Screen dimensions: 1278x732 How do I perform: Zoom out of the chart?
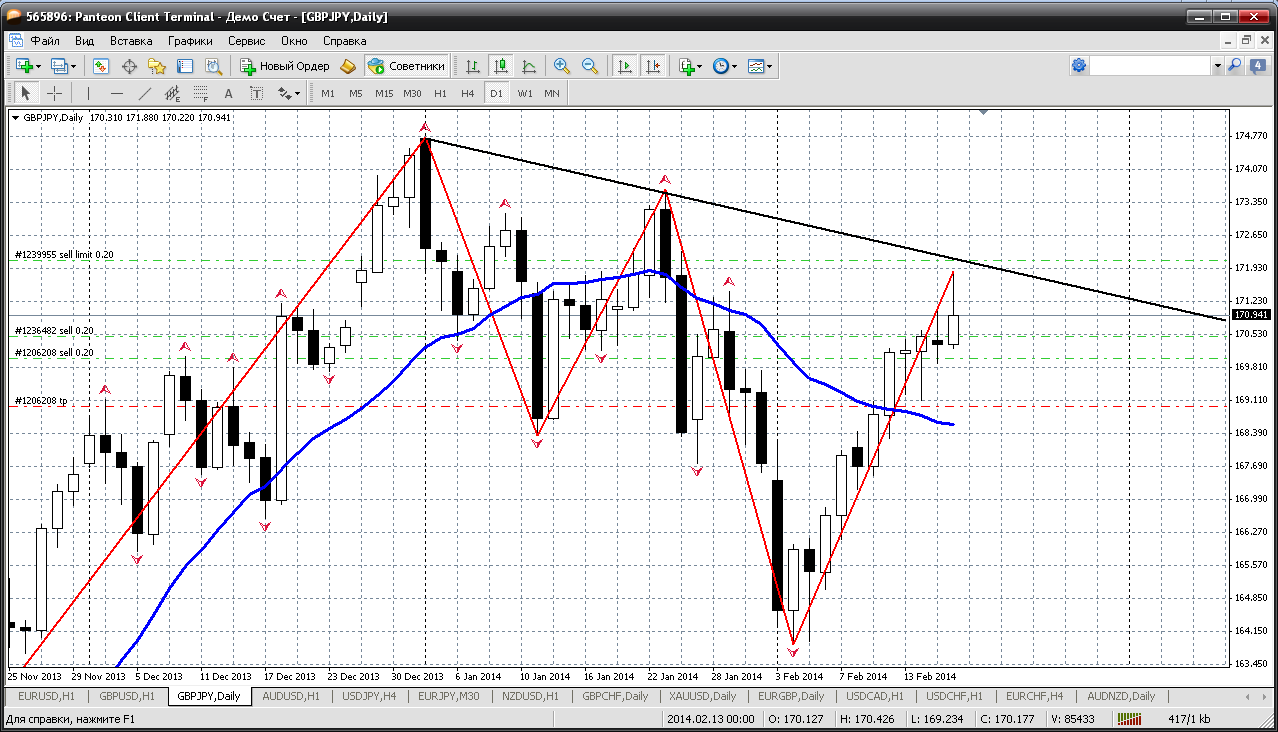590,66
